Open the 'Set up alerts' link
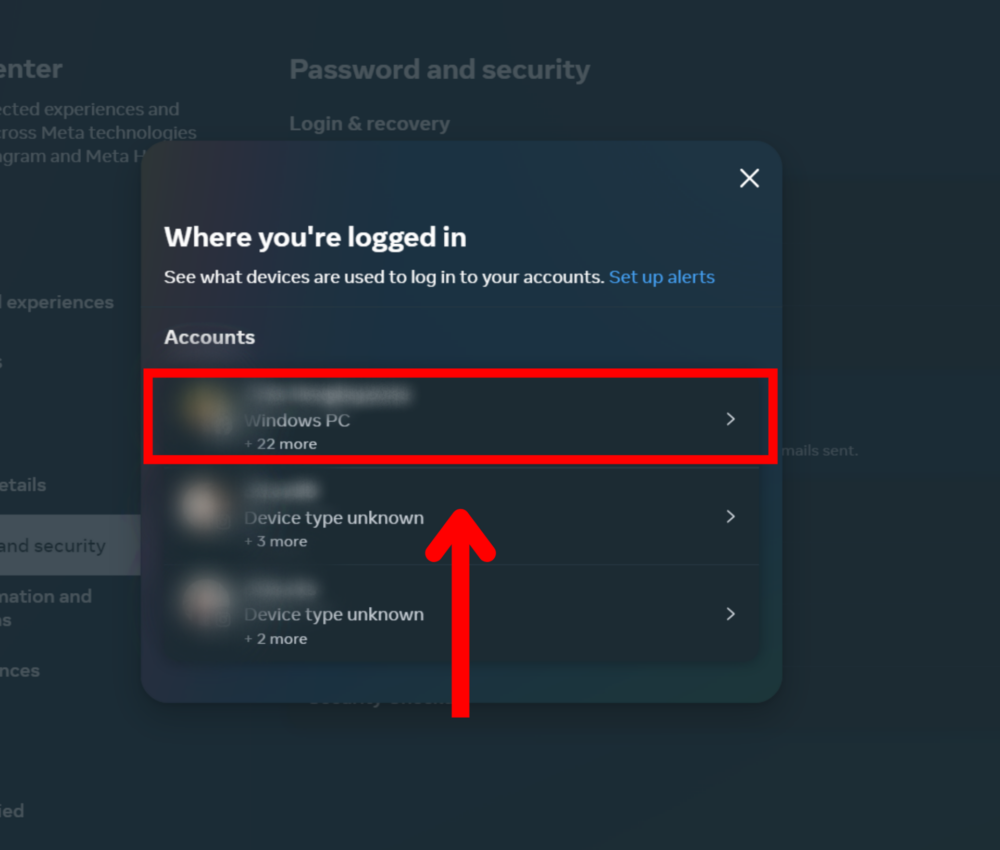Image resolution: width=1000 pixels, height=850 pixels. pyautogui.click(x=662, y=277)
